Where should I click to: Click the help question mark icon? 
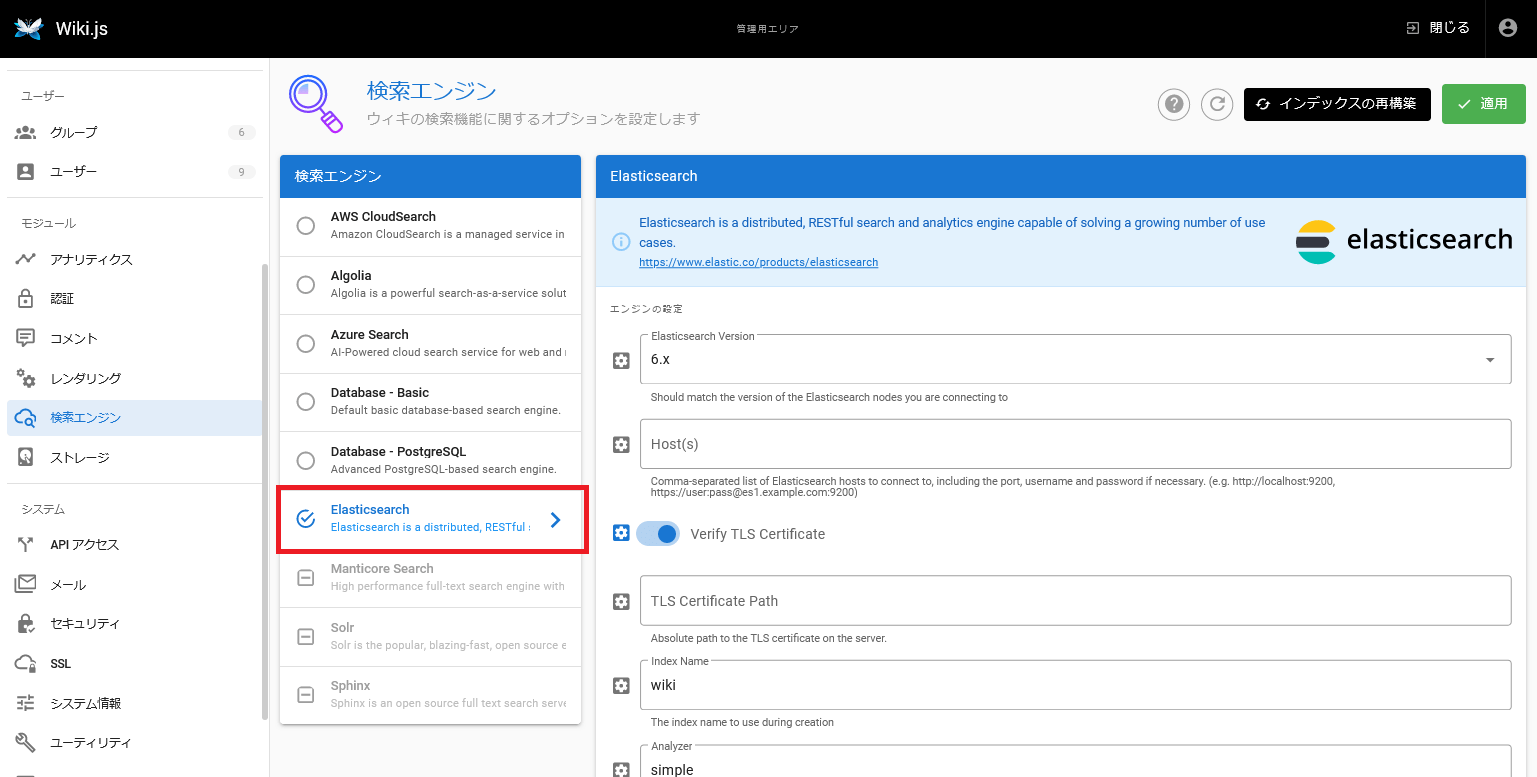click(1174, 104)
